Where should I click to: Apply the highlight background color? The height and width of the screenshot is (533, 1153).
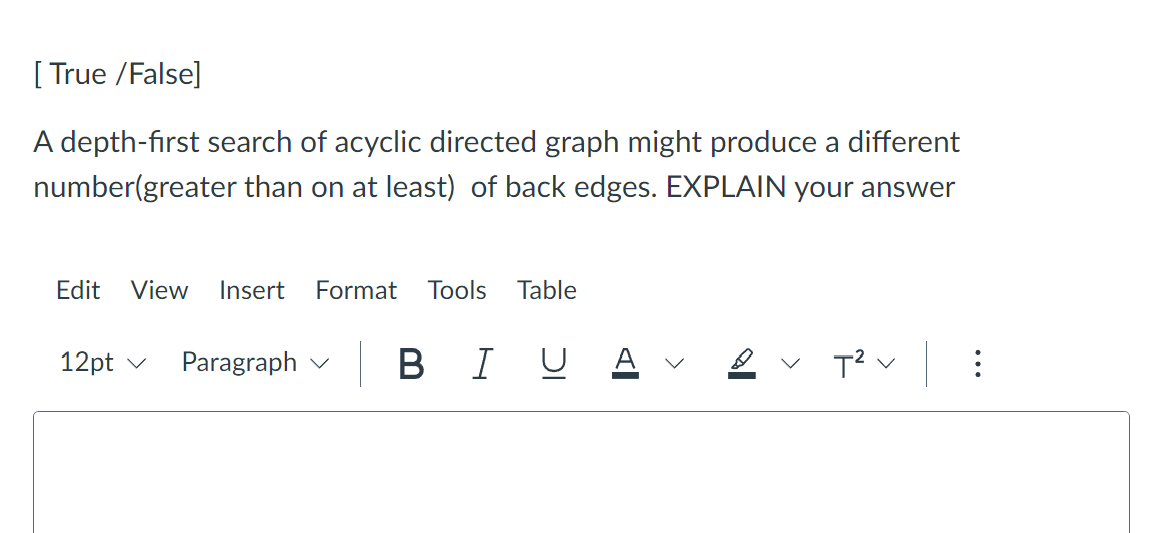741,363
